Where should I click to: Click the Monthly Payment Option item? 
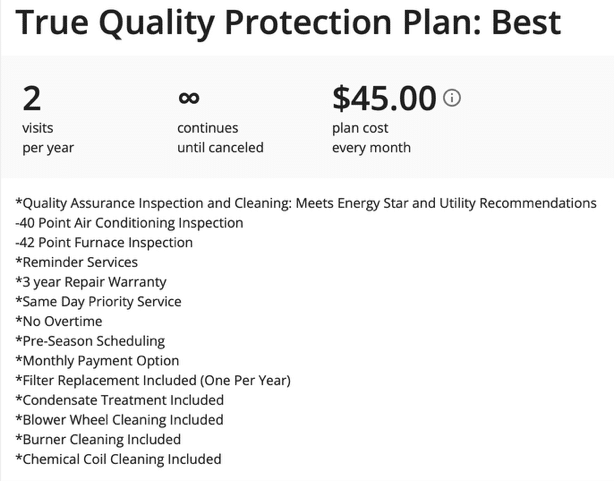97,361
